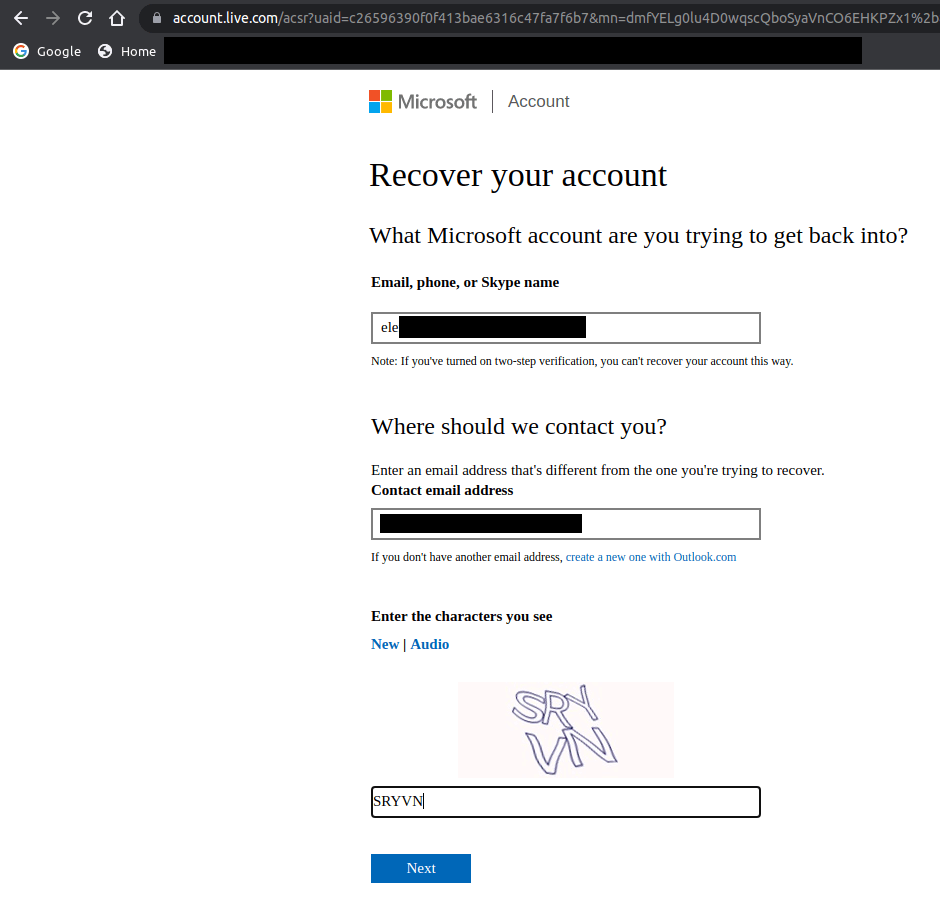Navigate back using the browser back arrow

click(21, 17)
